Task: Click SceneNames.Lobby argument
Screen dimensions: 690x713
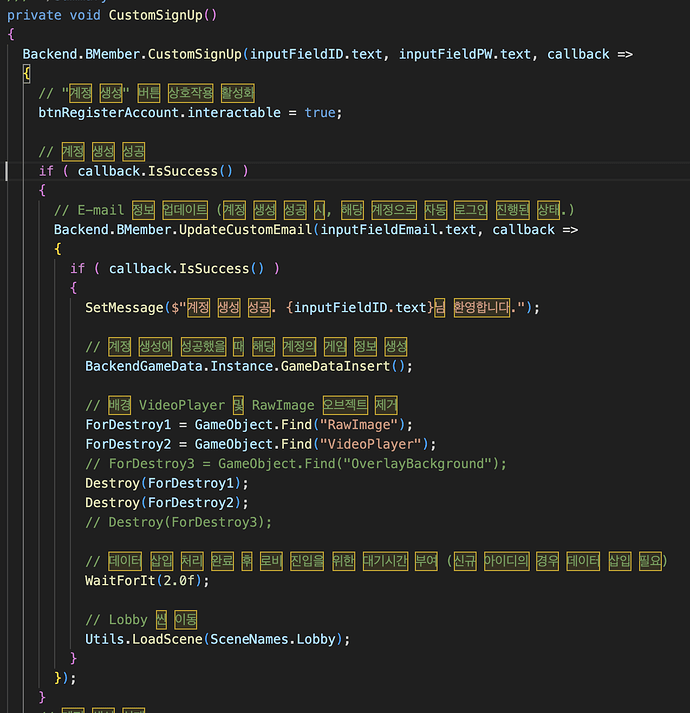Action: [x=272, y=639]
